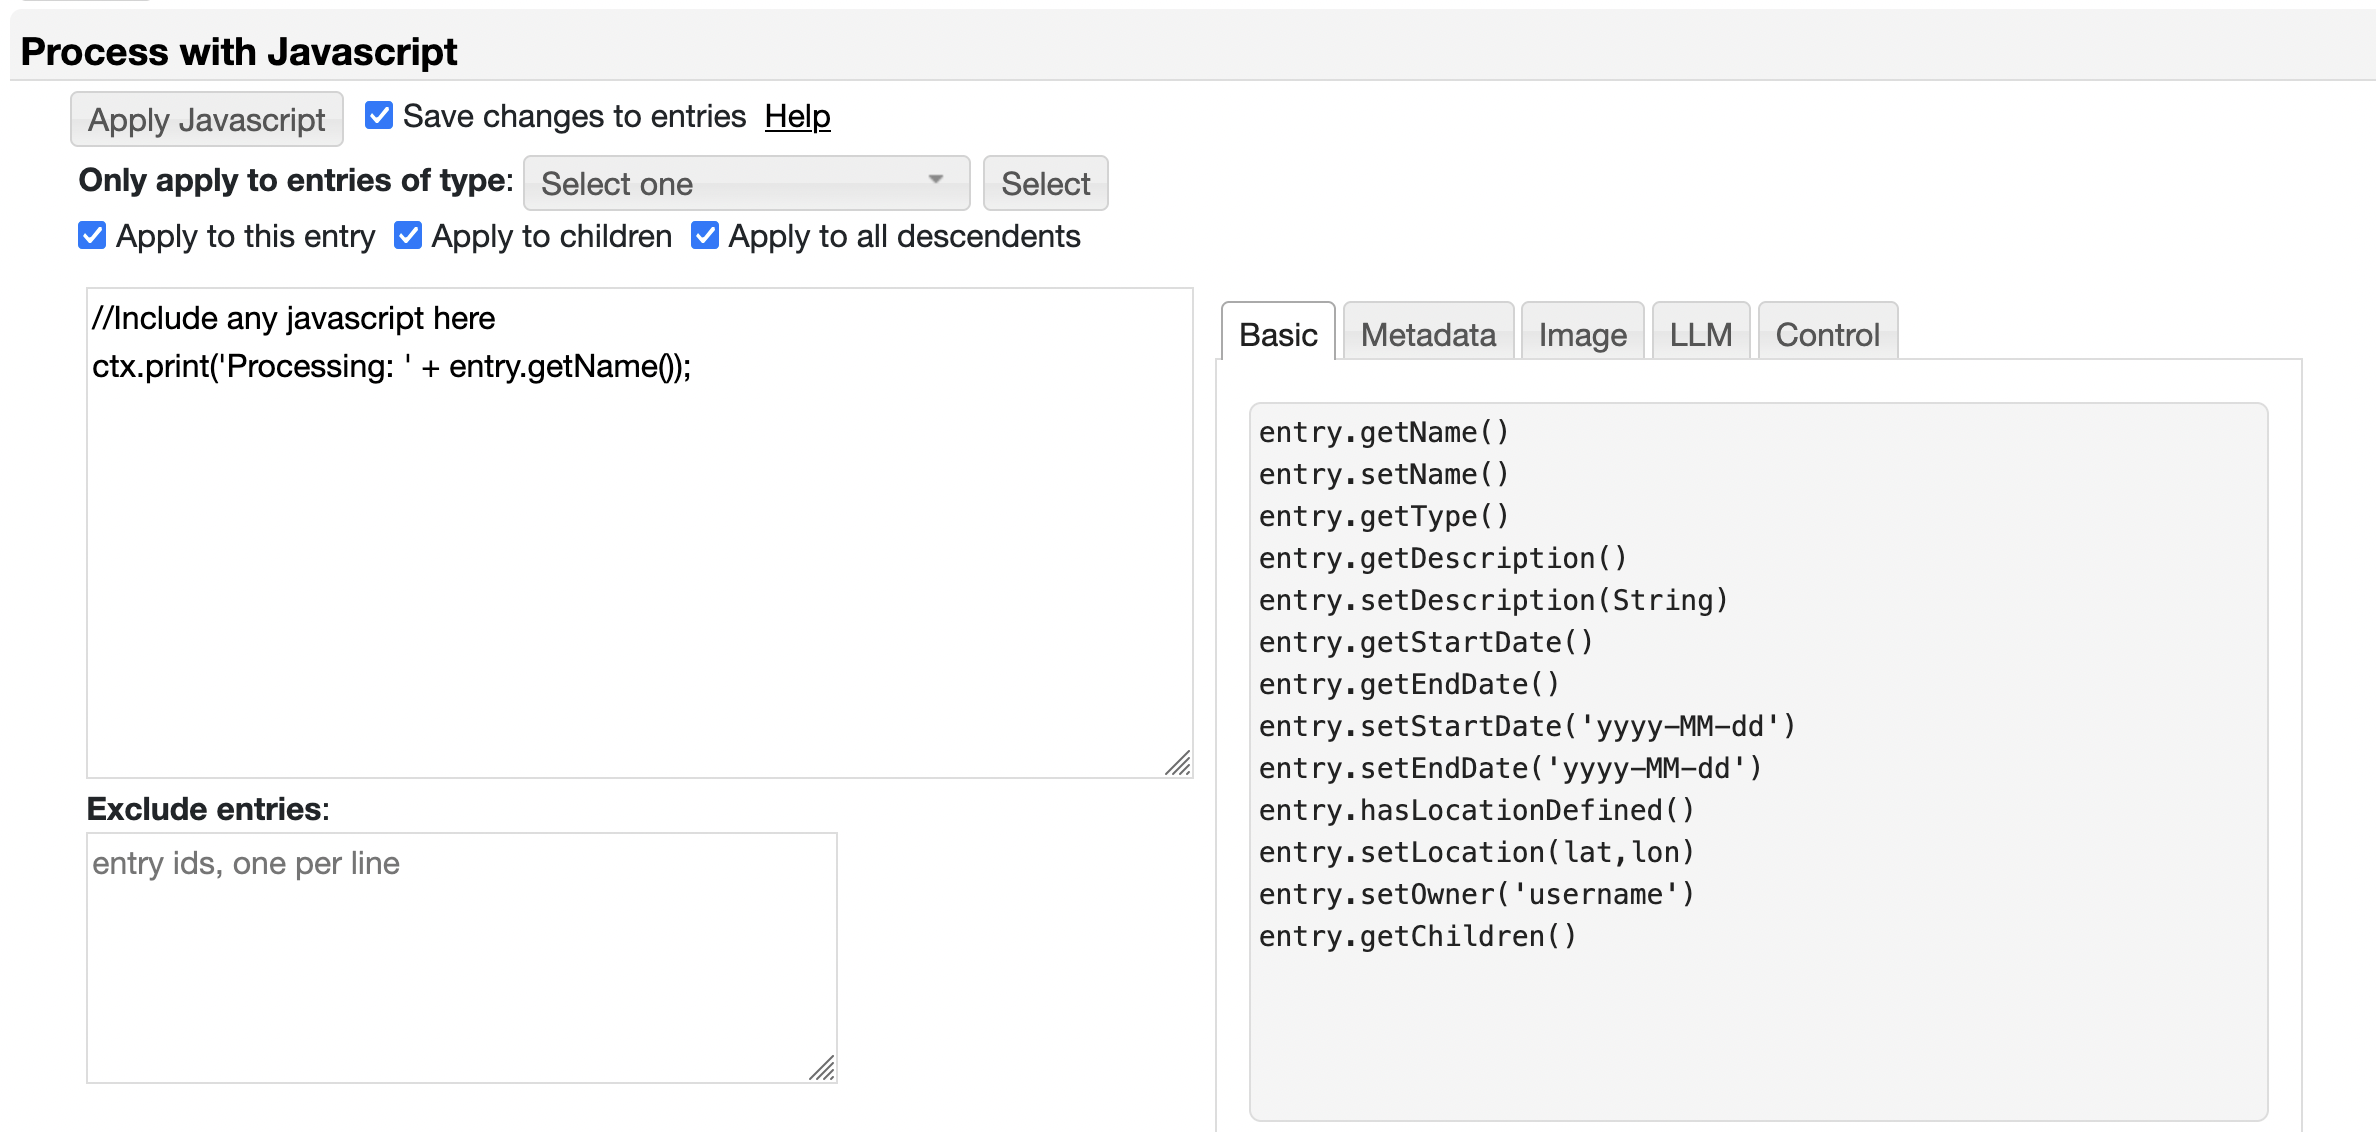Switch to the Image tab
Viewport: 2376px width, 1132px height.
1582,334
